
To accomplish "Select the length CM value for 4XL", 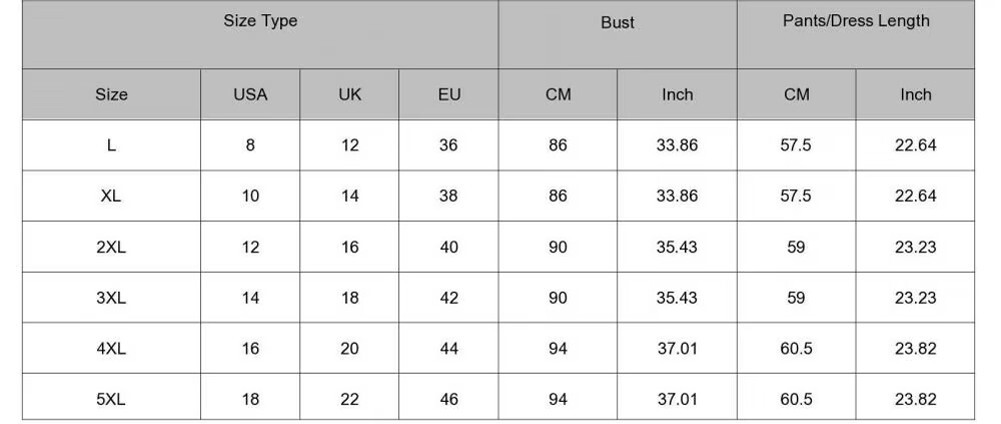I will [x=796, y=349].
